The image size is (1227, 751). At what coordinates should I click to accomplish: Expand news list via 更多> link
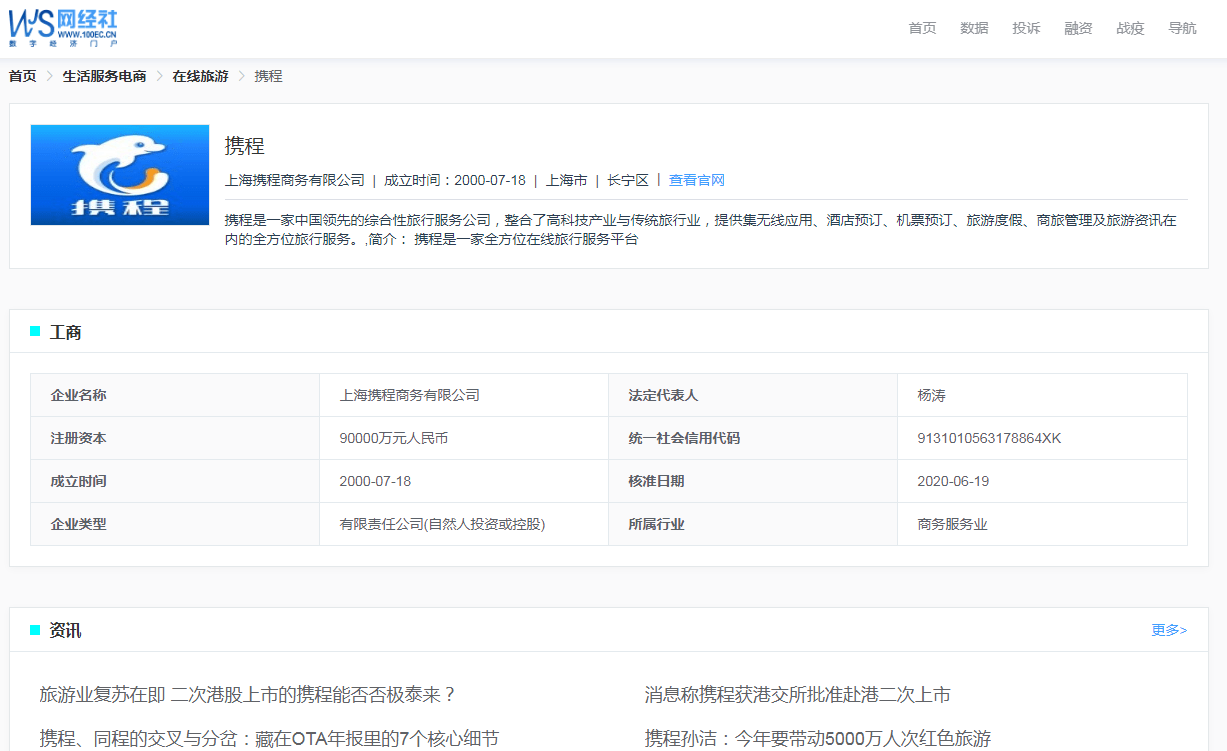tap(1169, 630)
